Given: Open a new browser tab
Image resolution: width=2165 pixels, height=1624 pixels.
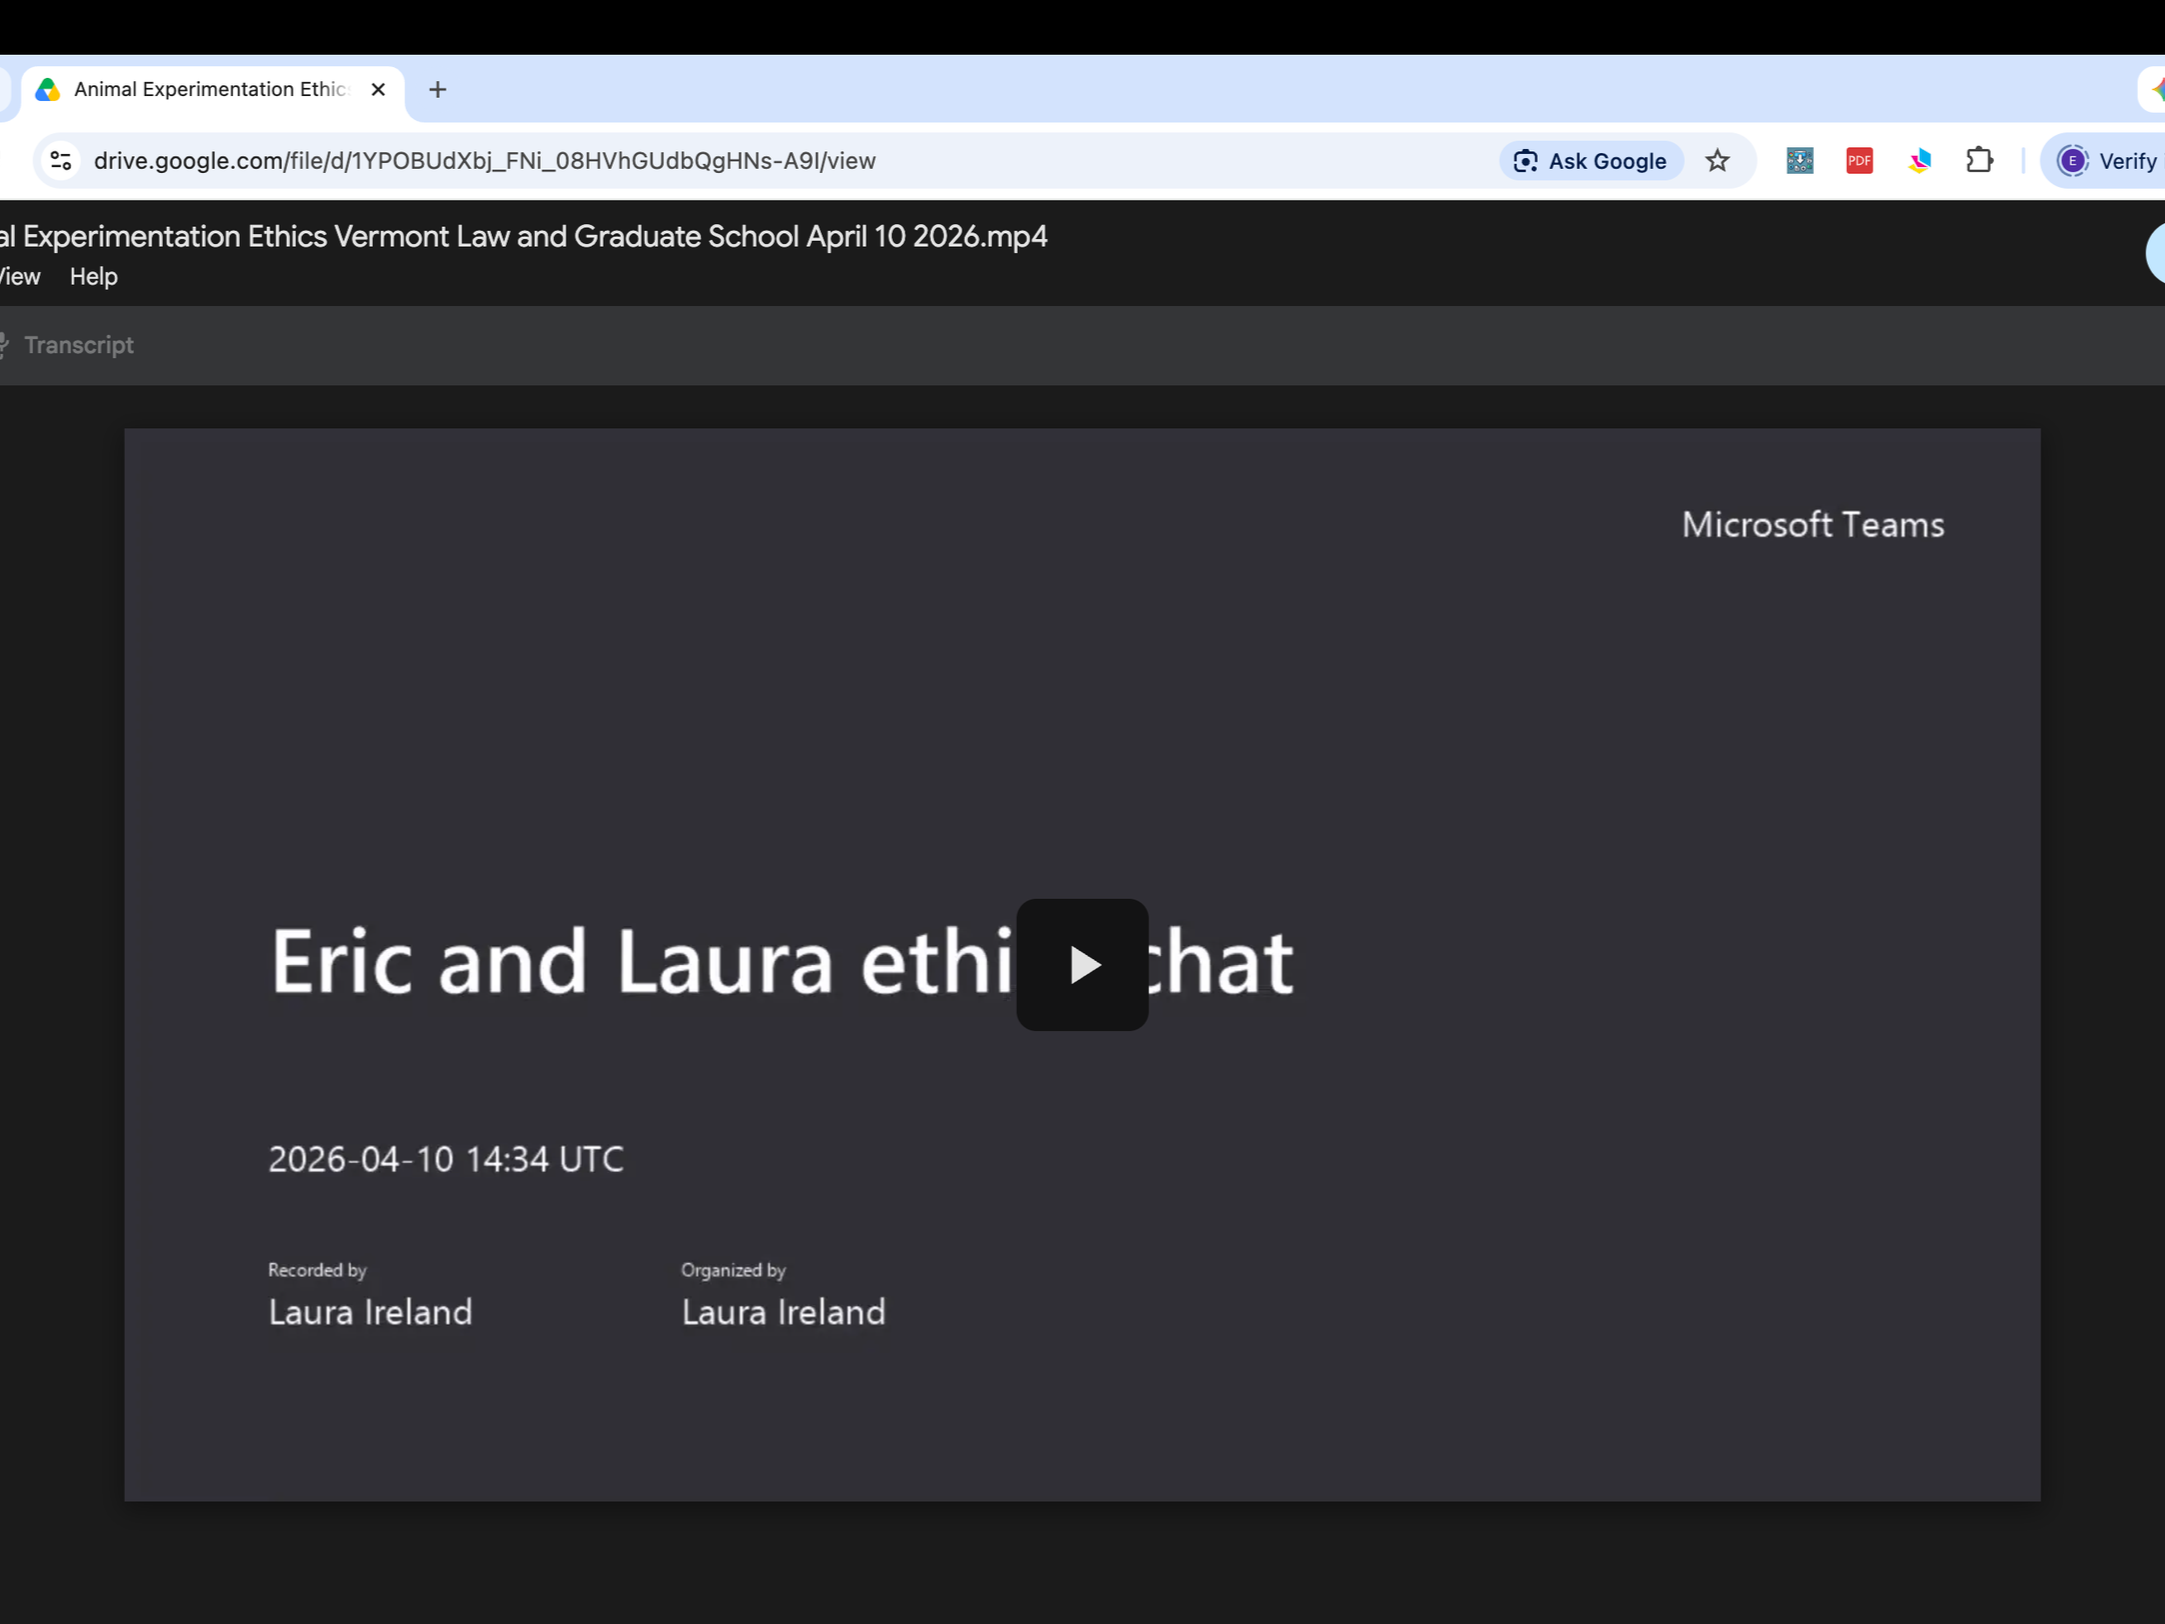Looking at the screenshot, I should (x=437, y=89).
